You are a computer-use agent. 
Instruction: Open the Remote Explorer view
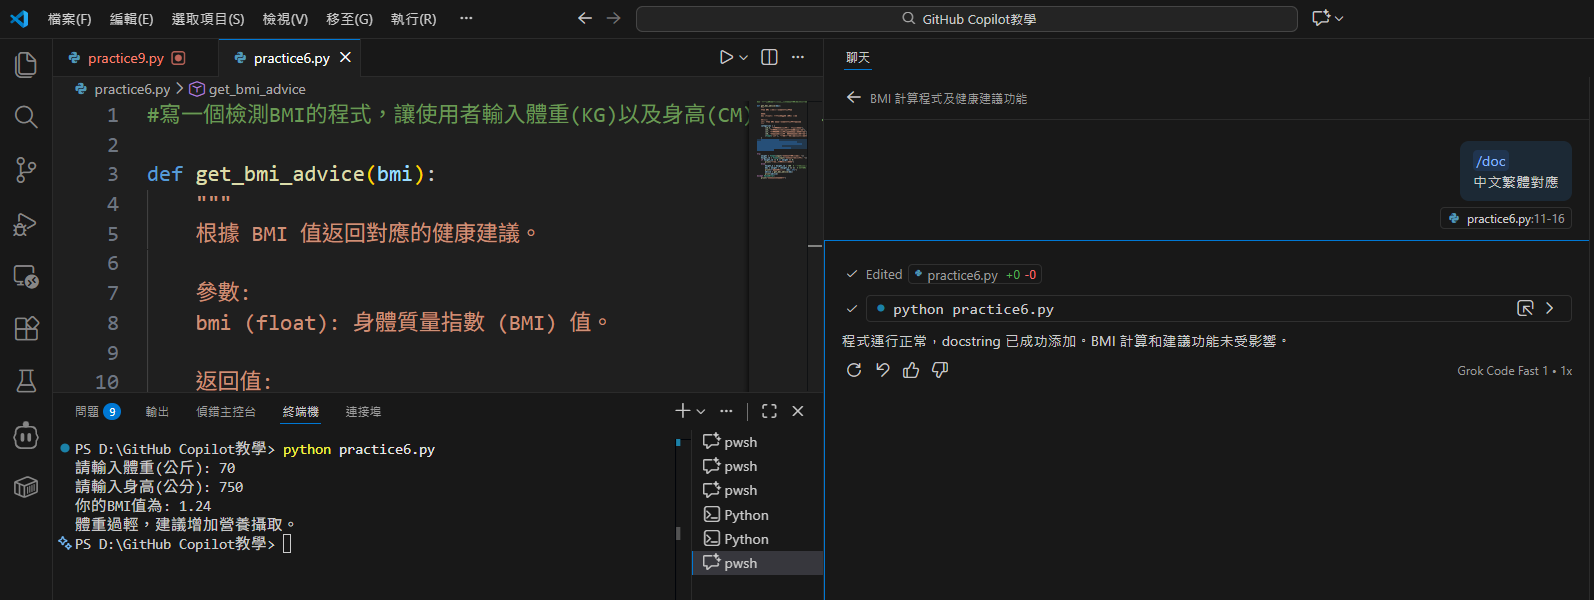(26, 277)
